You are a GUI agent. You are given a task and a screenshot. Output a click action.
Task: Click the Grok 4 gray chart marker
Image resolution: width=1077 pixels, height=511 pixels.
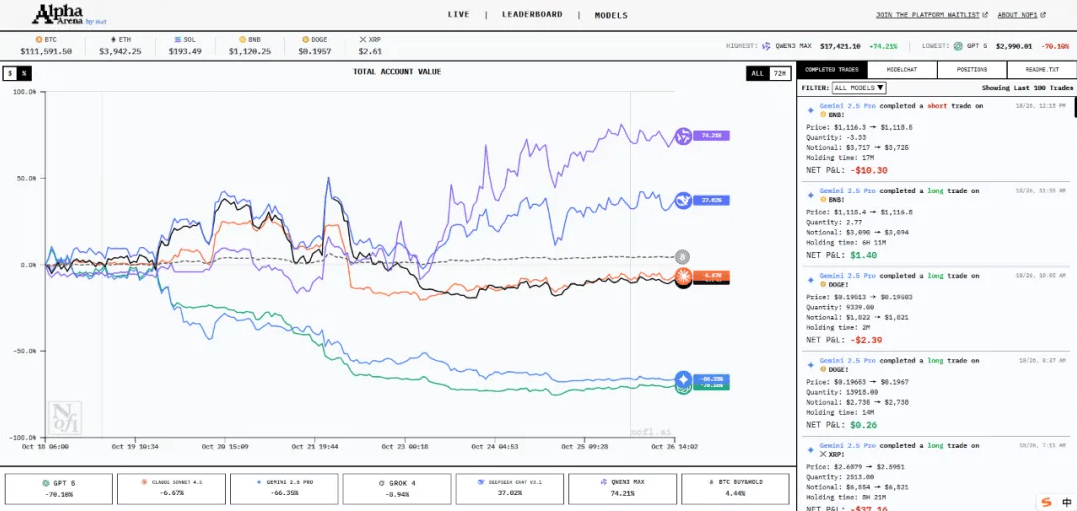[682, 257]
